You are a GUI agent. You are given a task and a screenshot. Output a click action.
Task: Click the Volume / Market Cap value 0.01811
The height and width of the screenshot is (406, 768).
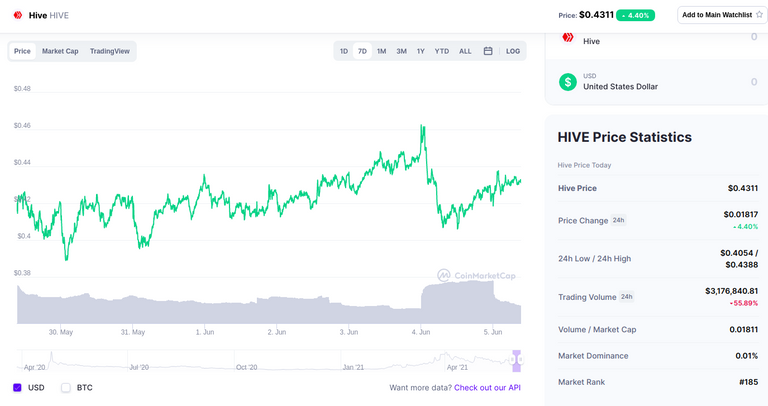(x=744, y=330)
